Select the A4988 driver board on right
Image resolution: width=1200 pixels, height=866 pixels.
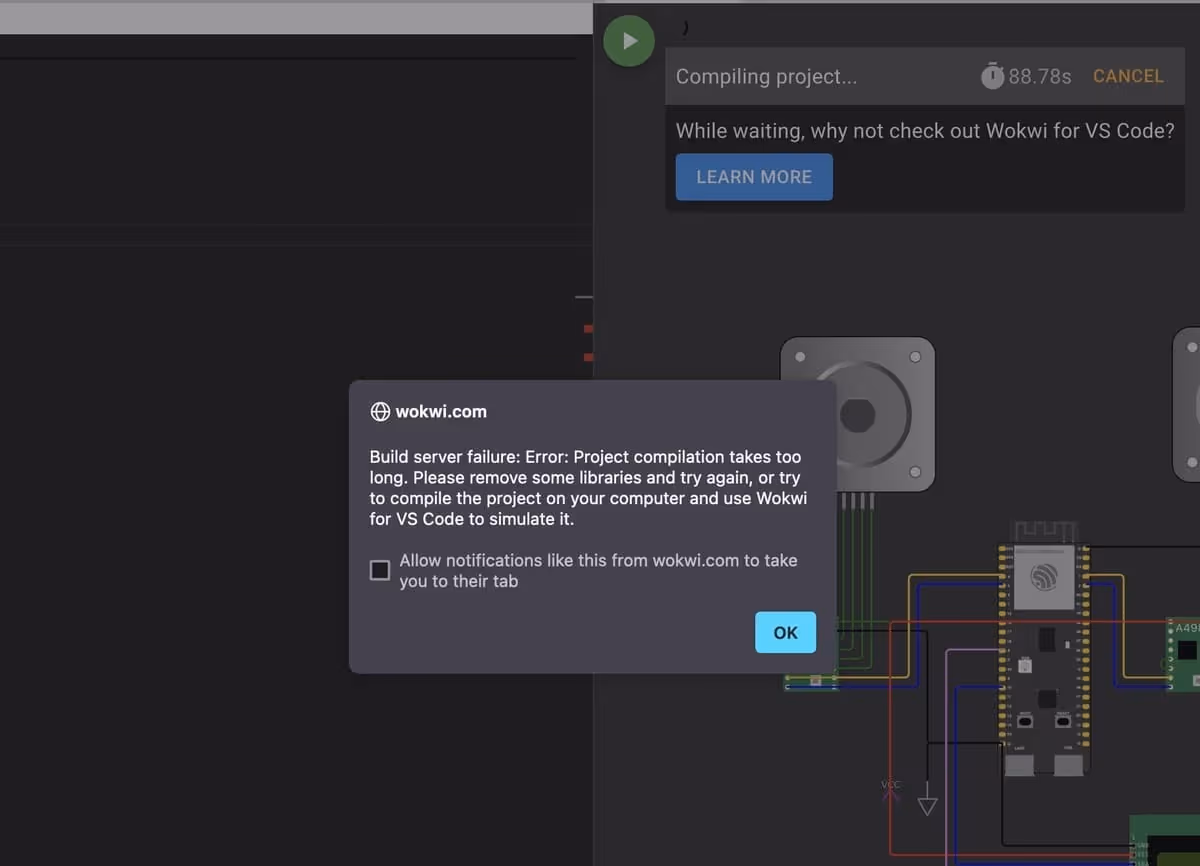[x=1185, y=653]
